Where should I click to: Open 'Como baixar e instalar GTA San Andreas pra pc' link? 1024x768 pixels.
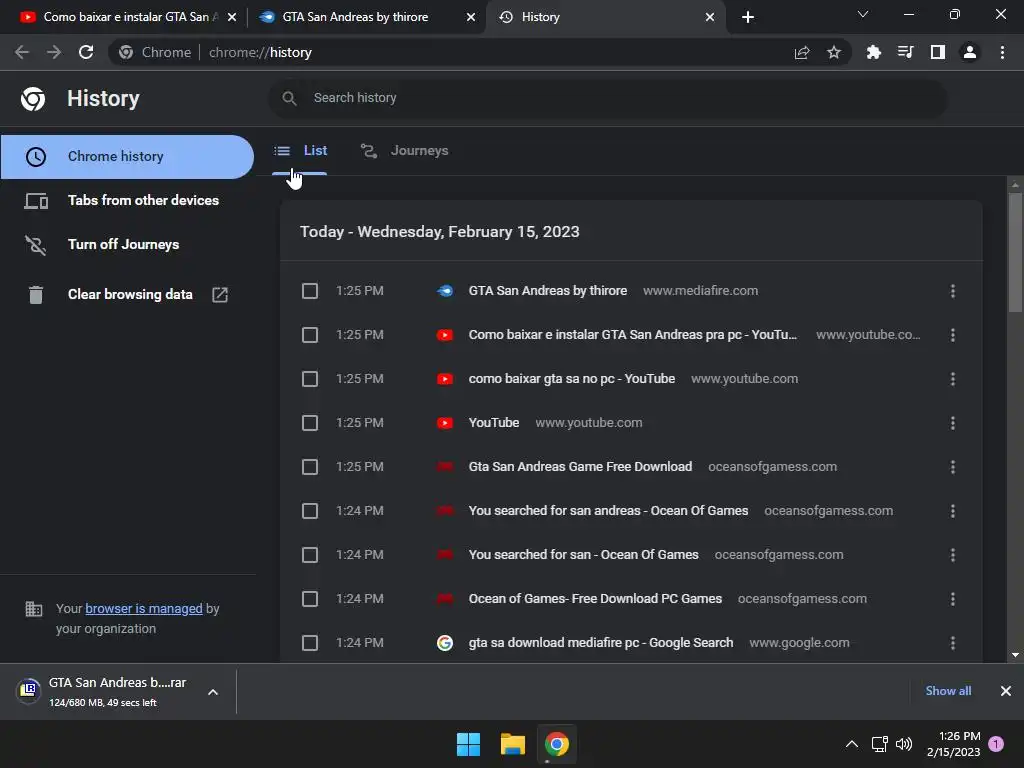pos(632,335)
